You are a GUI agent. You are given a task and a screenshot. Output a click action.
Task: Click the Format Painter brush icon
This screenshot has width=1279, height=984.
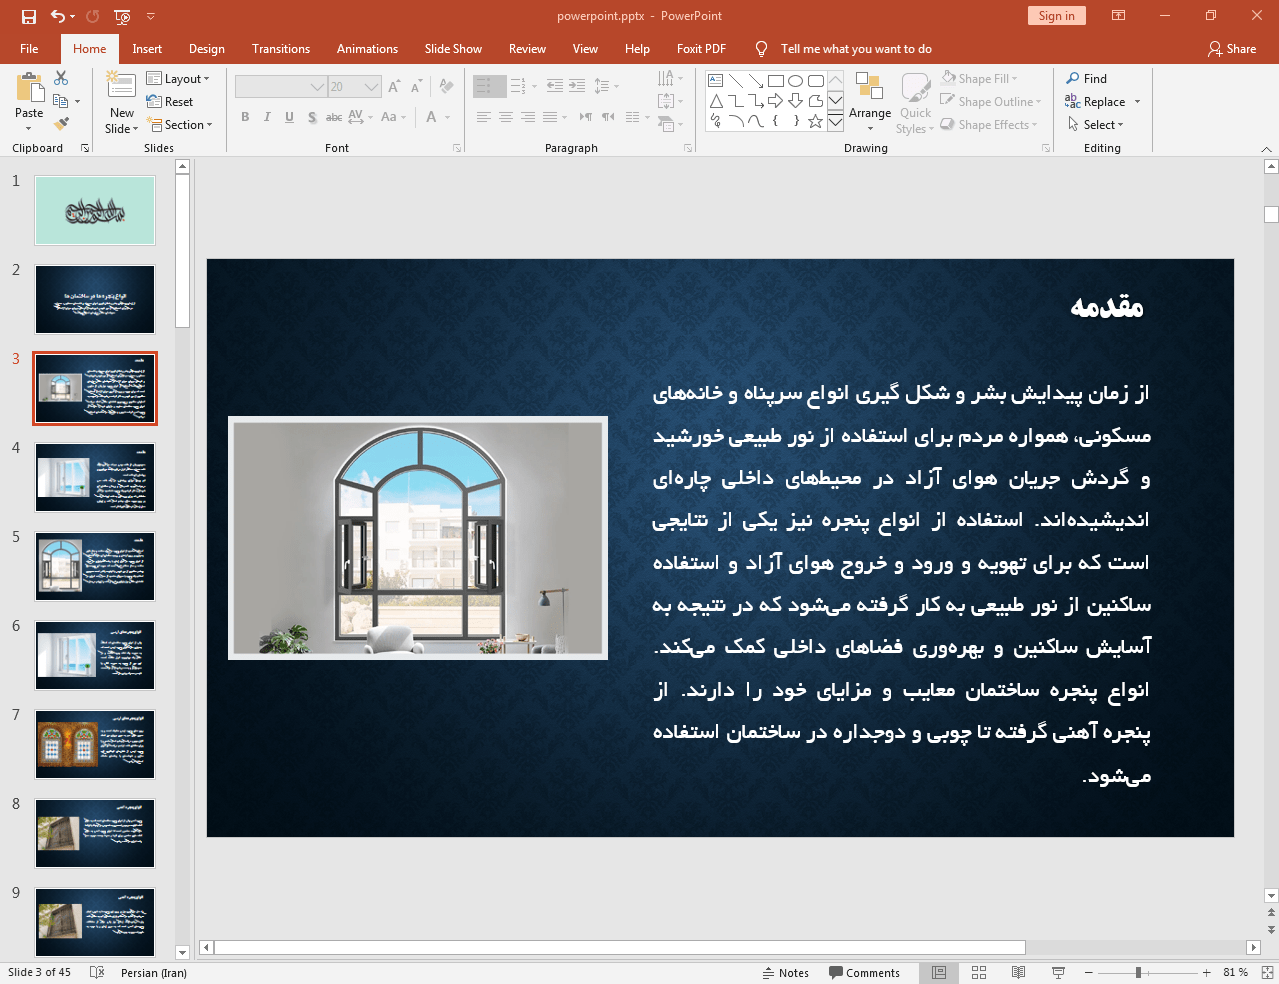point(61,124)
